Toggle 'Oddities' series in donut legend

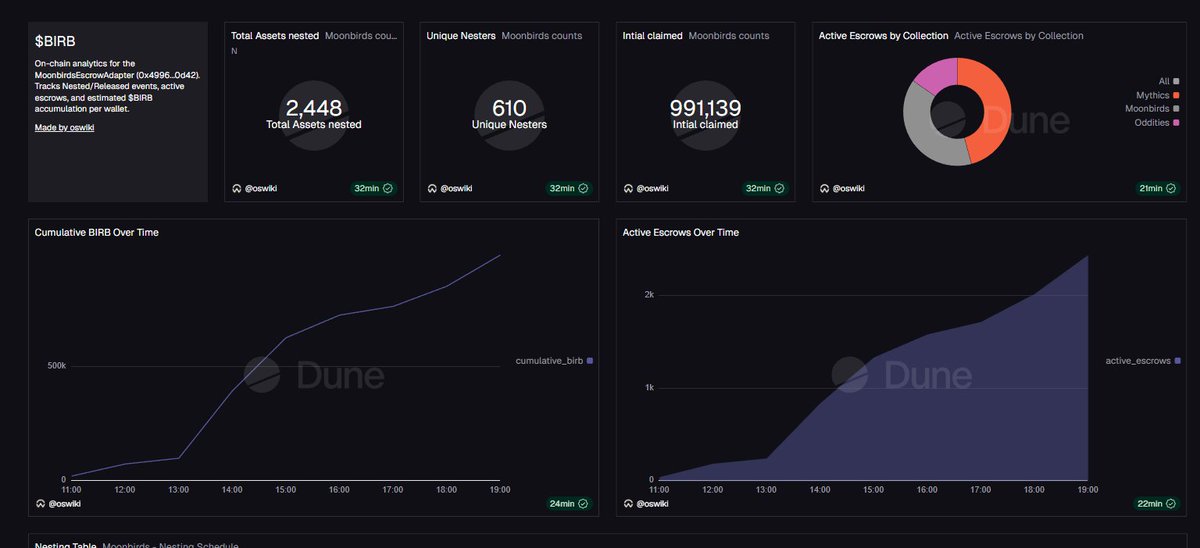(1157, 122)
